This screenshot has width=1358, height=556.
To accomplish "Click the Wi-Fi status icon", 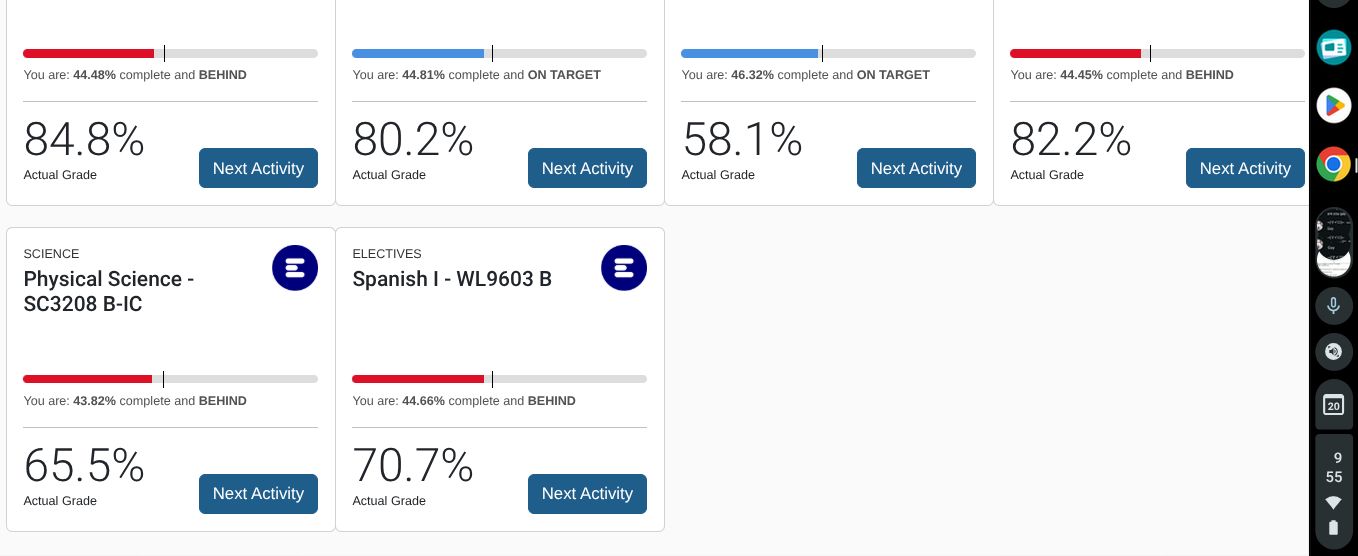I will [x=1333, y=503].
